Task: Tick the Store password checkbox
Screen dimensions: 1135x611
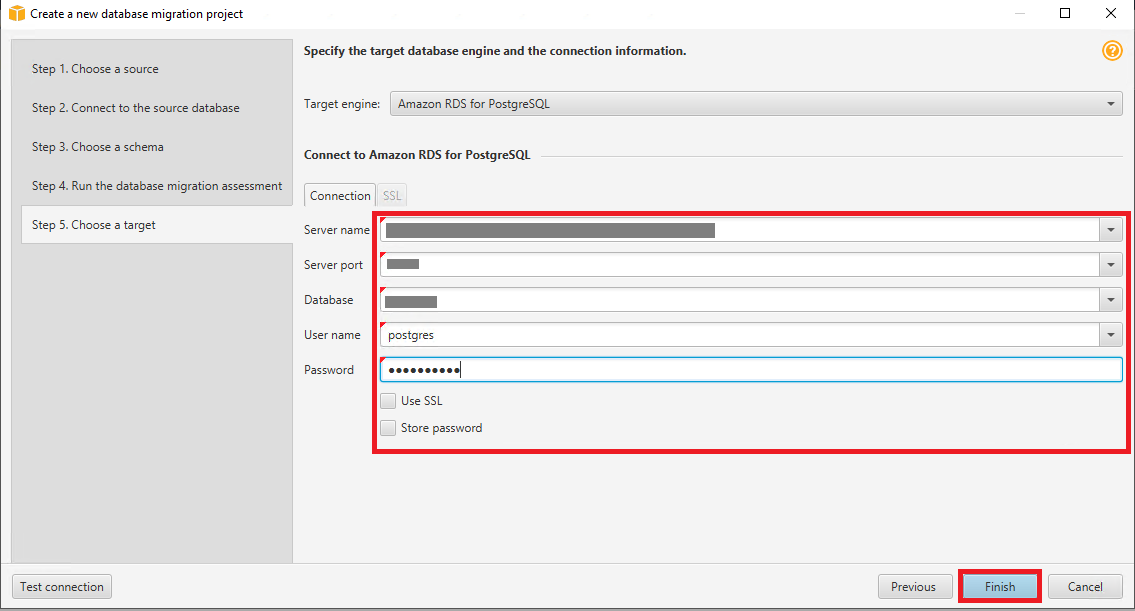Action: point(388,428)
